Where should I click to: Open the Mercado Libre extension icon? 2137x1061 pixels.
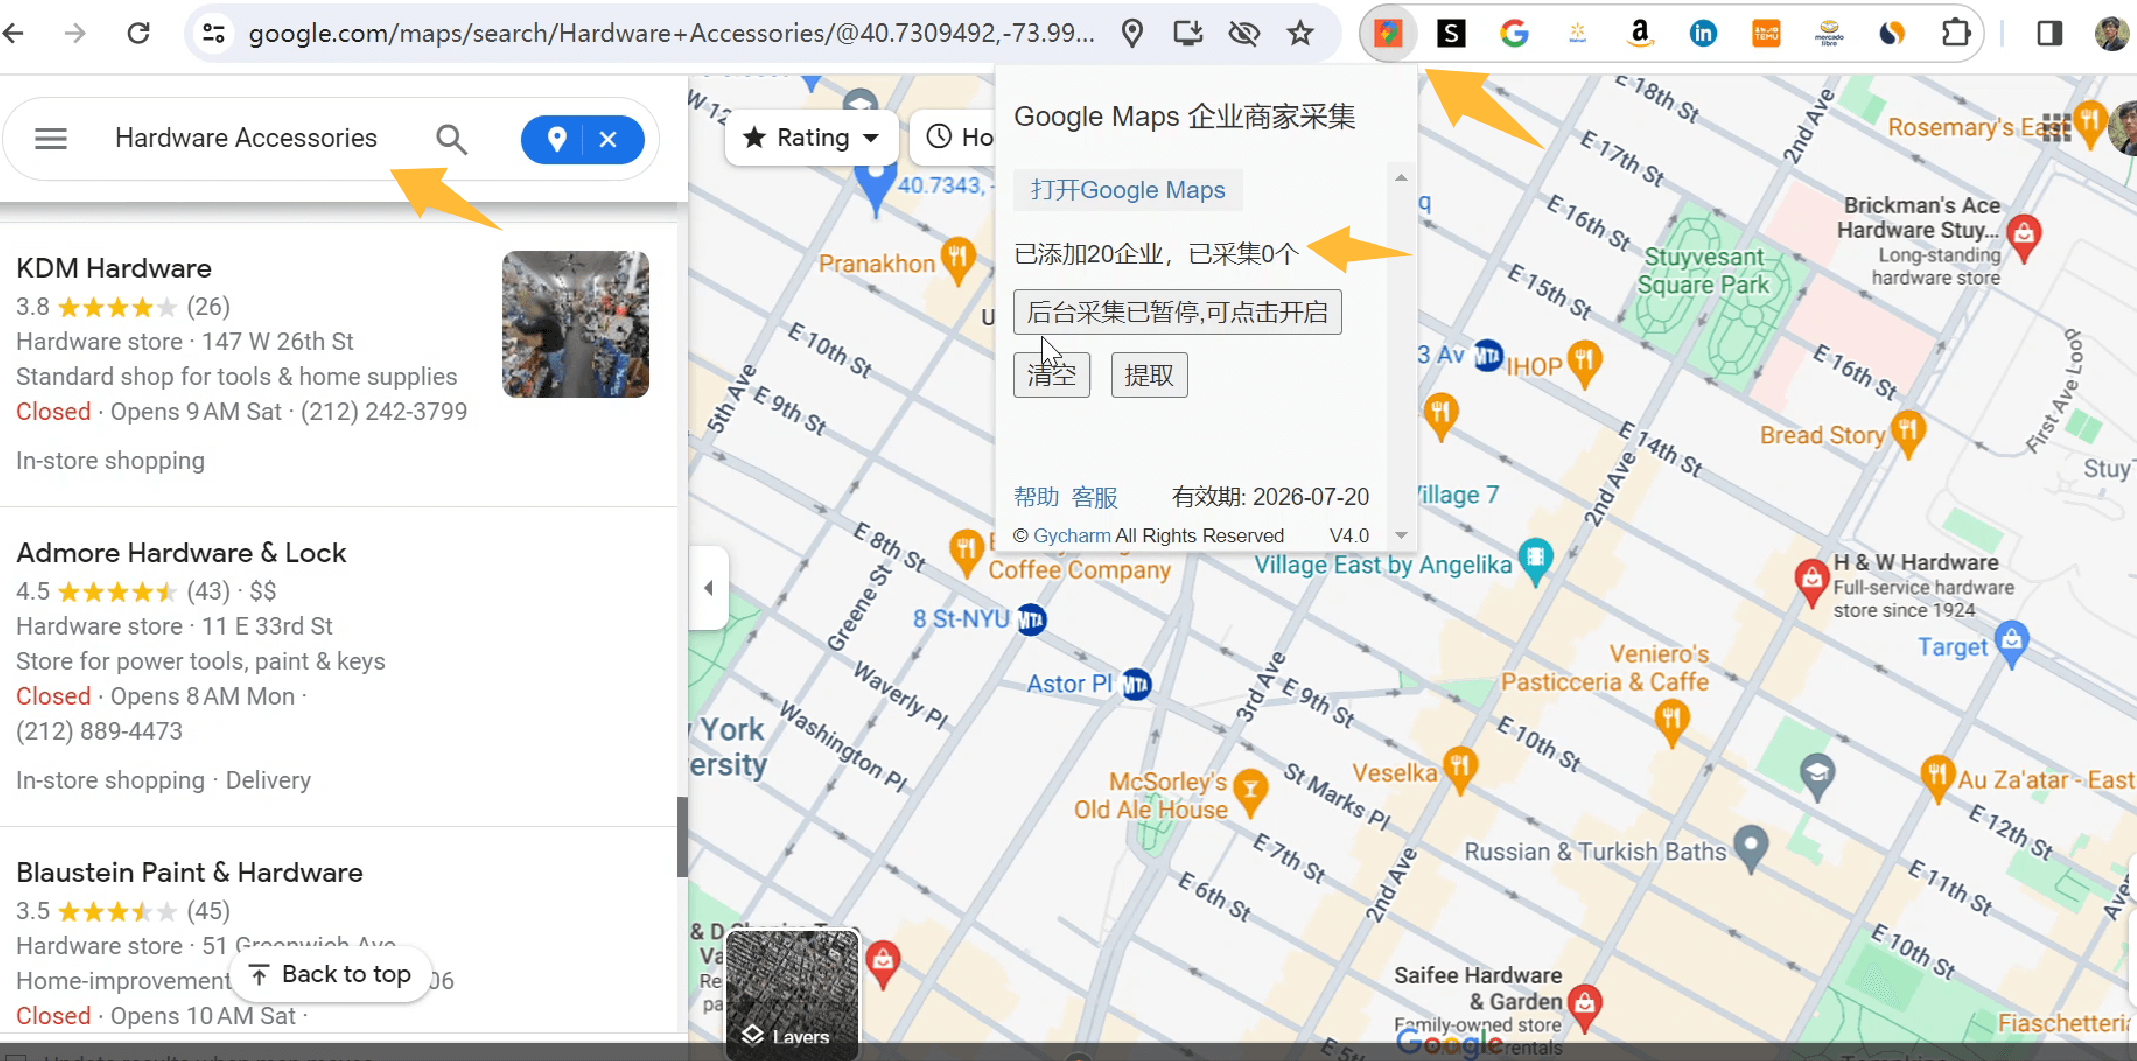(1829, 33)
